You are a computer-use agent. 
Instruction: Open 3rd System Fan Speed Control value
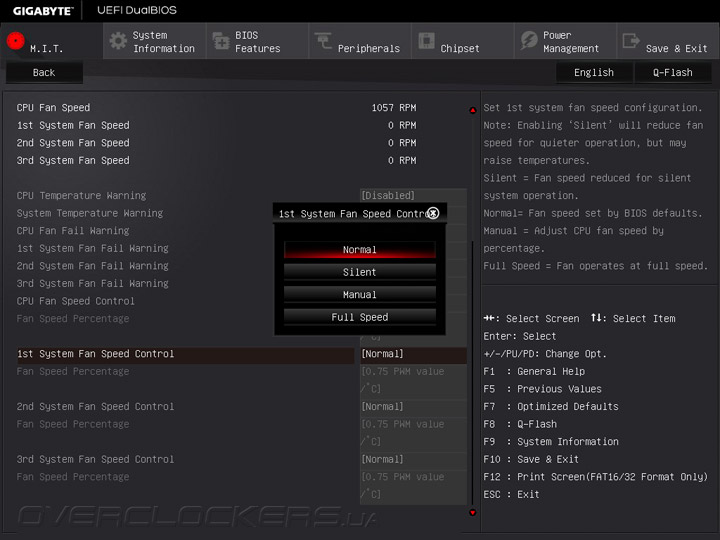(413, 460)
